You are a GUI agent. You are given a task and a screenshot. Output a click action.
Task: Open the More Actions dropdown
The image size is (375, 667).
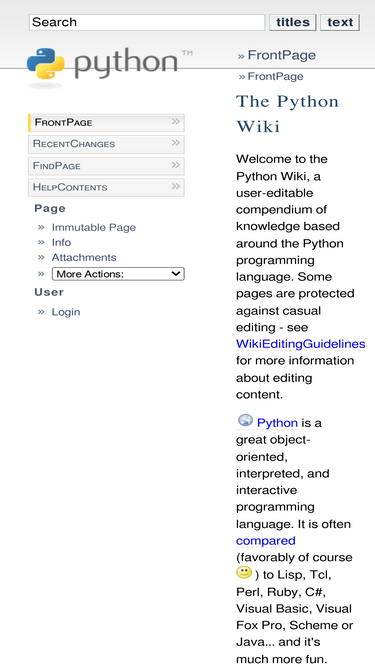pos(118,274)
